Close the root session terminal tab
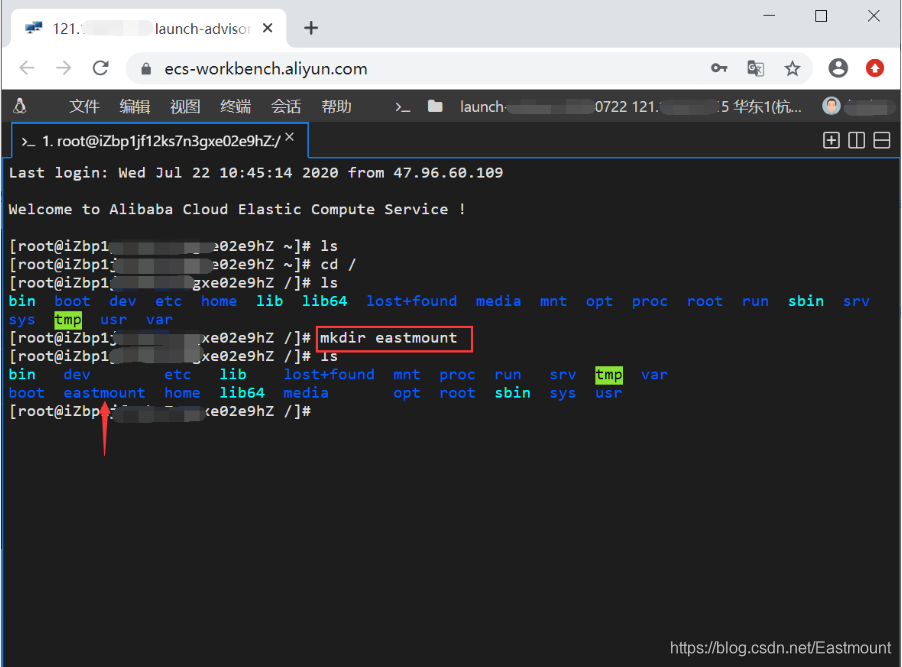The image size is (902, 667). coord(289,137)
